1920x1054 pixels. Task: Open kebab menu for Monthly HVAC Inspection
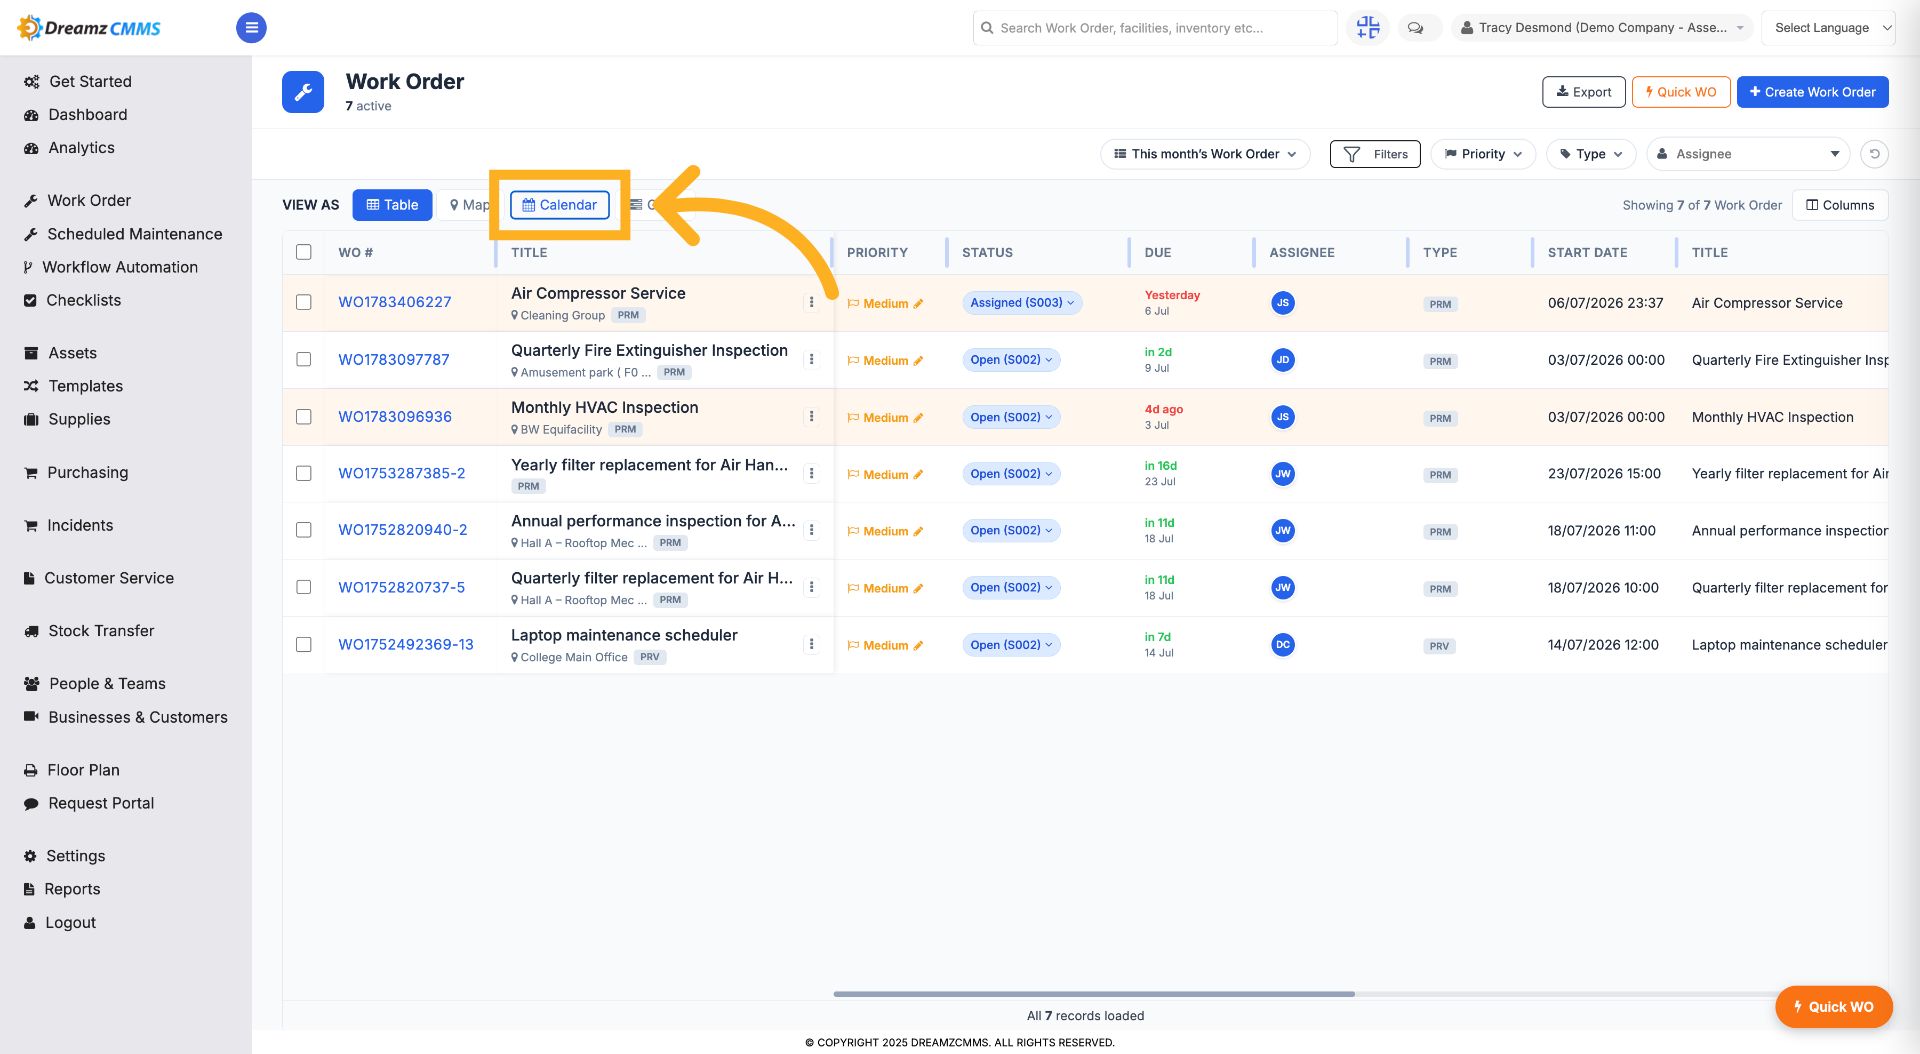click(811, 416)
